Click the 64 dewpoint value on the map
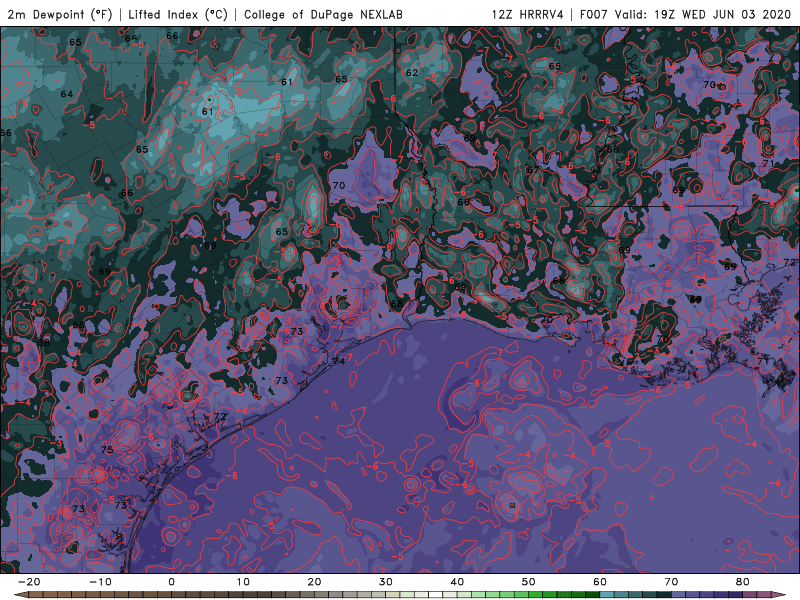This screenshot has width=800, height=600. [x=66, y=94]
